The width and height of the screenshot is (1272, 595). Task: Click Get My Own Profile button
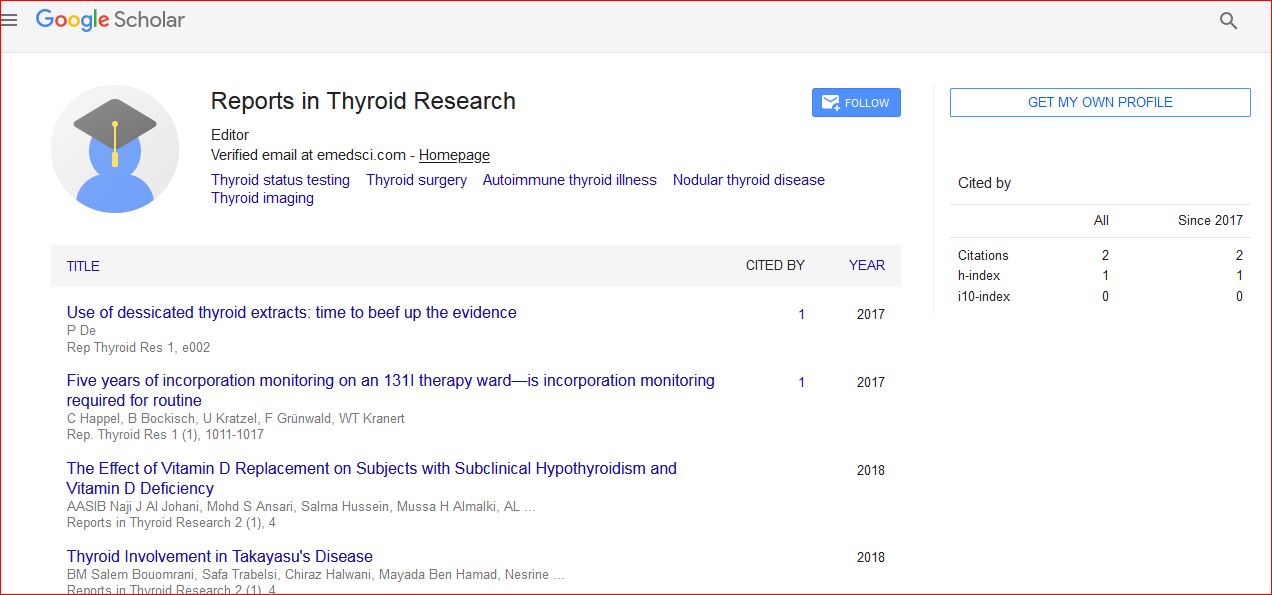pos(1099,102)
